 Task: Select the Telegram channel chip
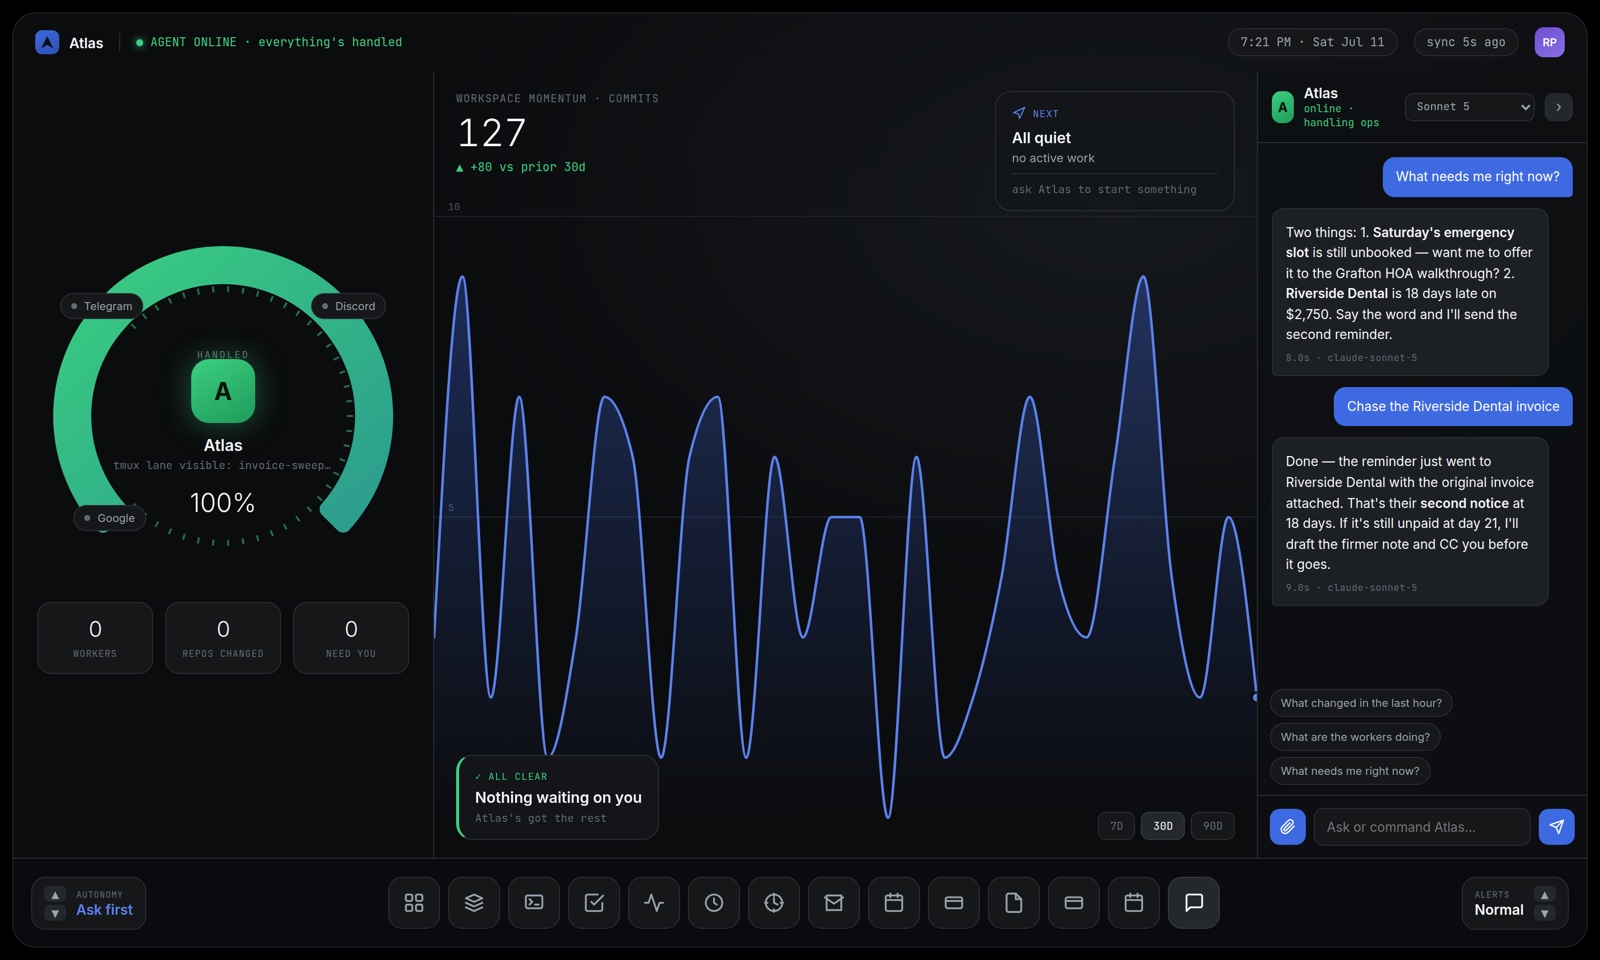point(102,306)
